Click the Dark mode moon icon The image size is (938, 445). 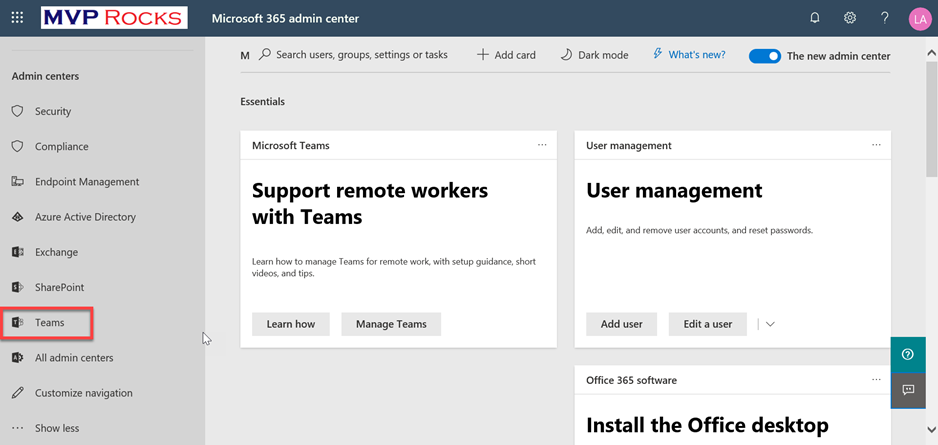[566, 55]
